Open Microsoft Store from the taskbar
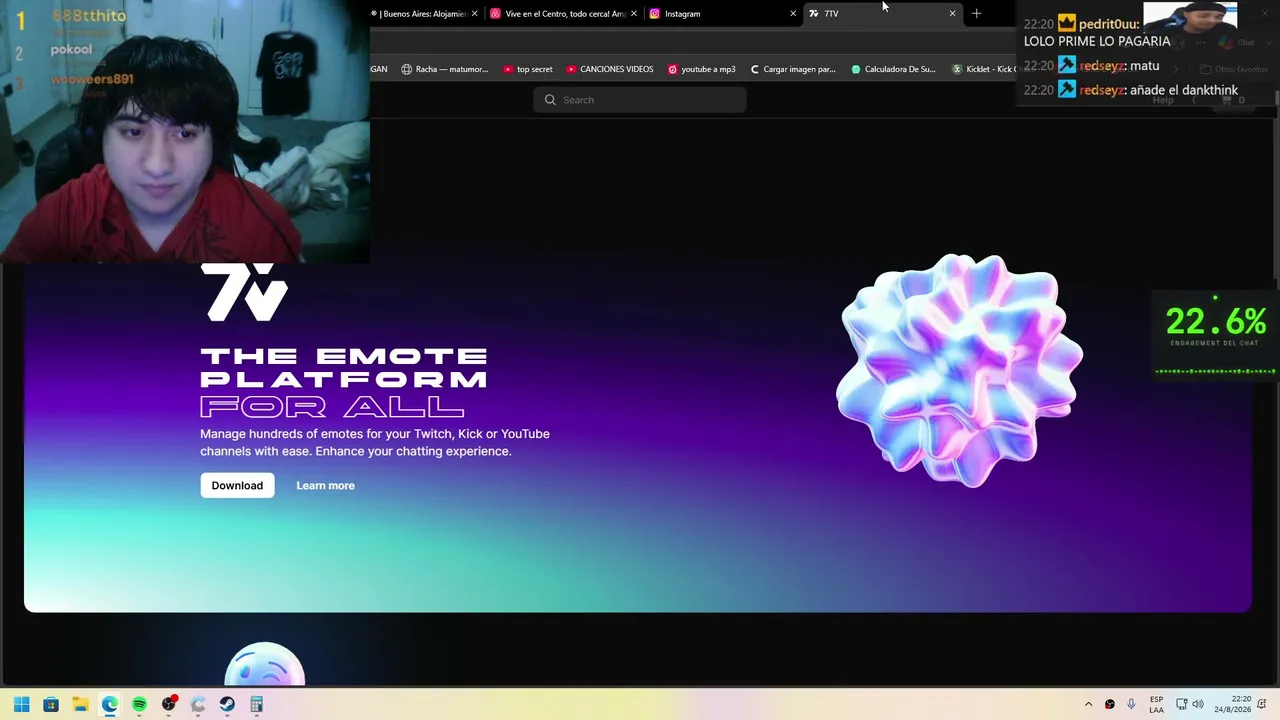This screenshot has width=1280, height=720. [x=51, y=705]
